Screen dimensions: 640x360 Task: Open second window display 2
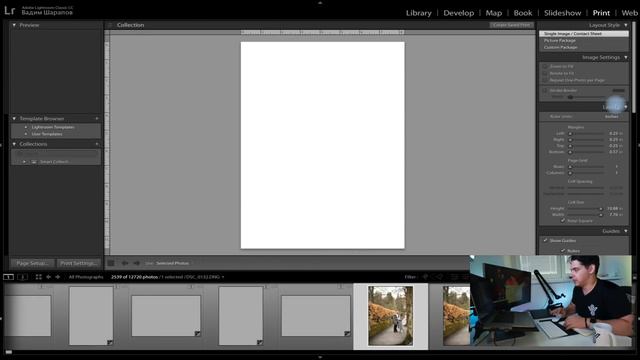(x=22, y=277)
